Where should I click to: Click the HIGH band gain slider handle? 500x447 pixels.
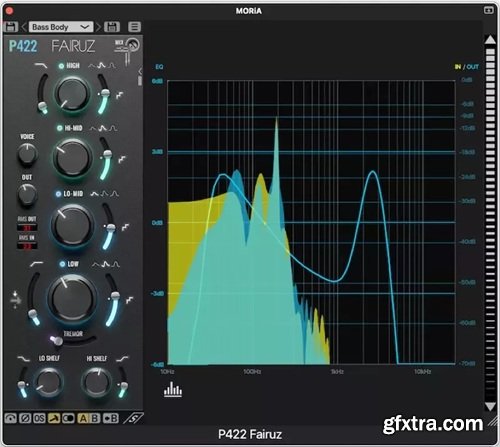(x=105, y=93)
